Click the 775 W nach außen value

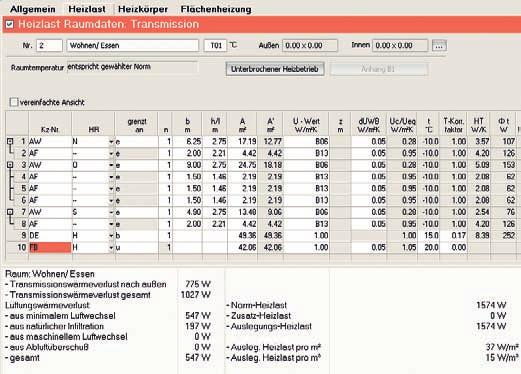198,284
